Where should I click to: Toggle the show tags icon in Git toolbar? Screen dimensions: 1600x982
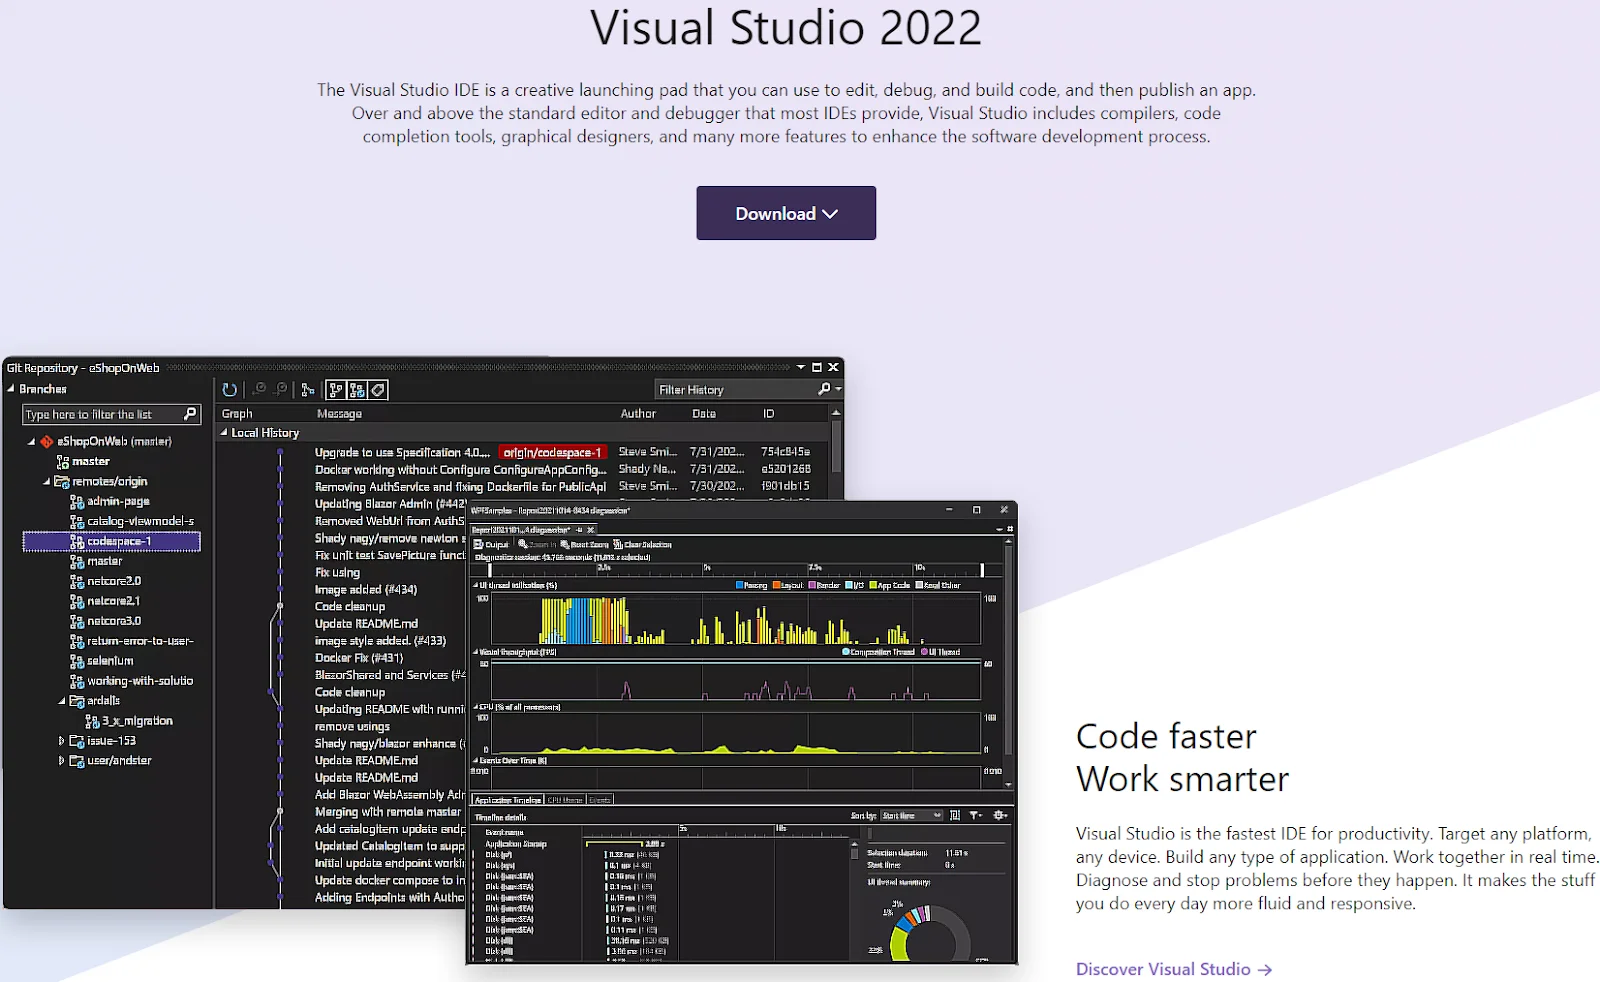[378, 390]
